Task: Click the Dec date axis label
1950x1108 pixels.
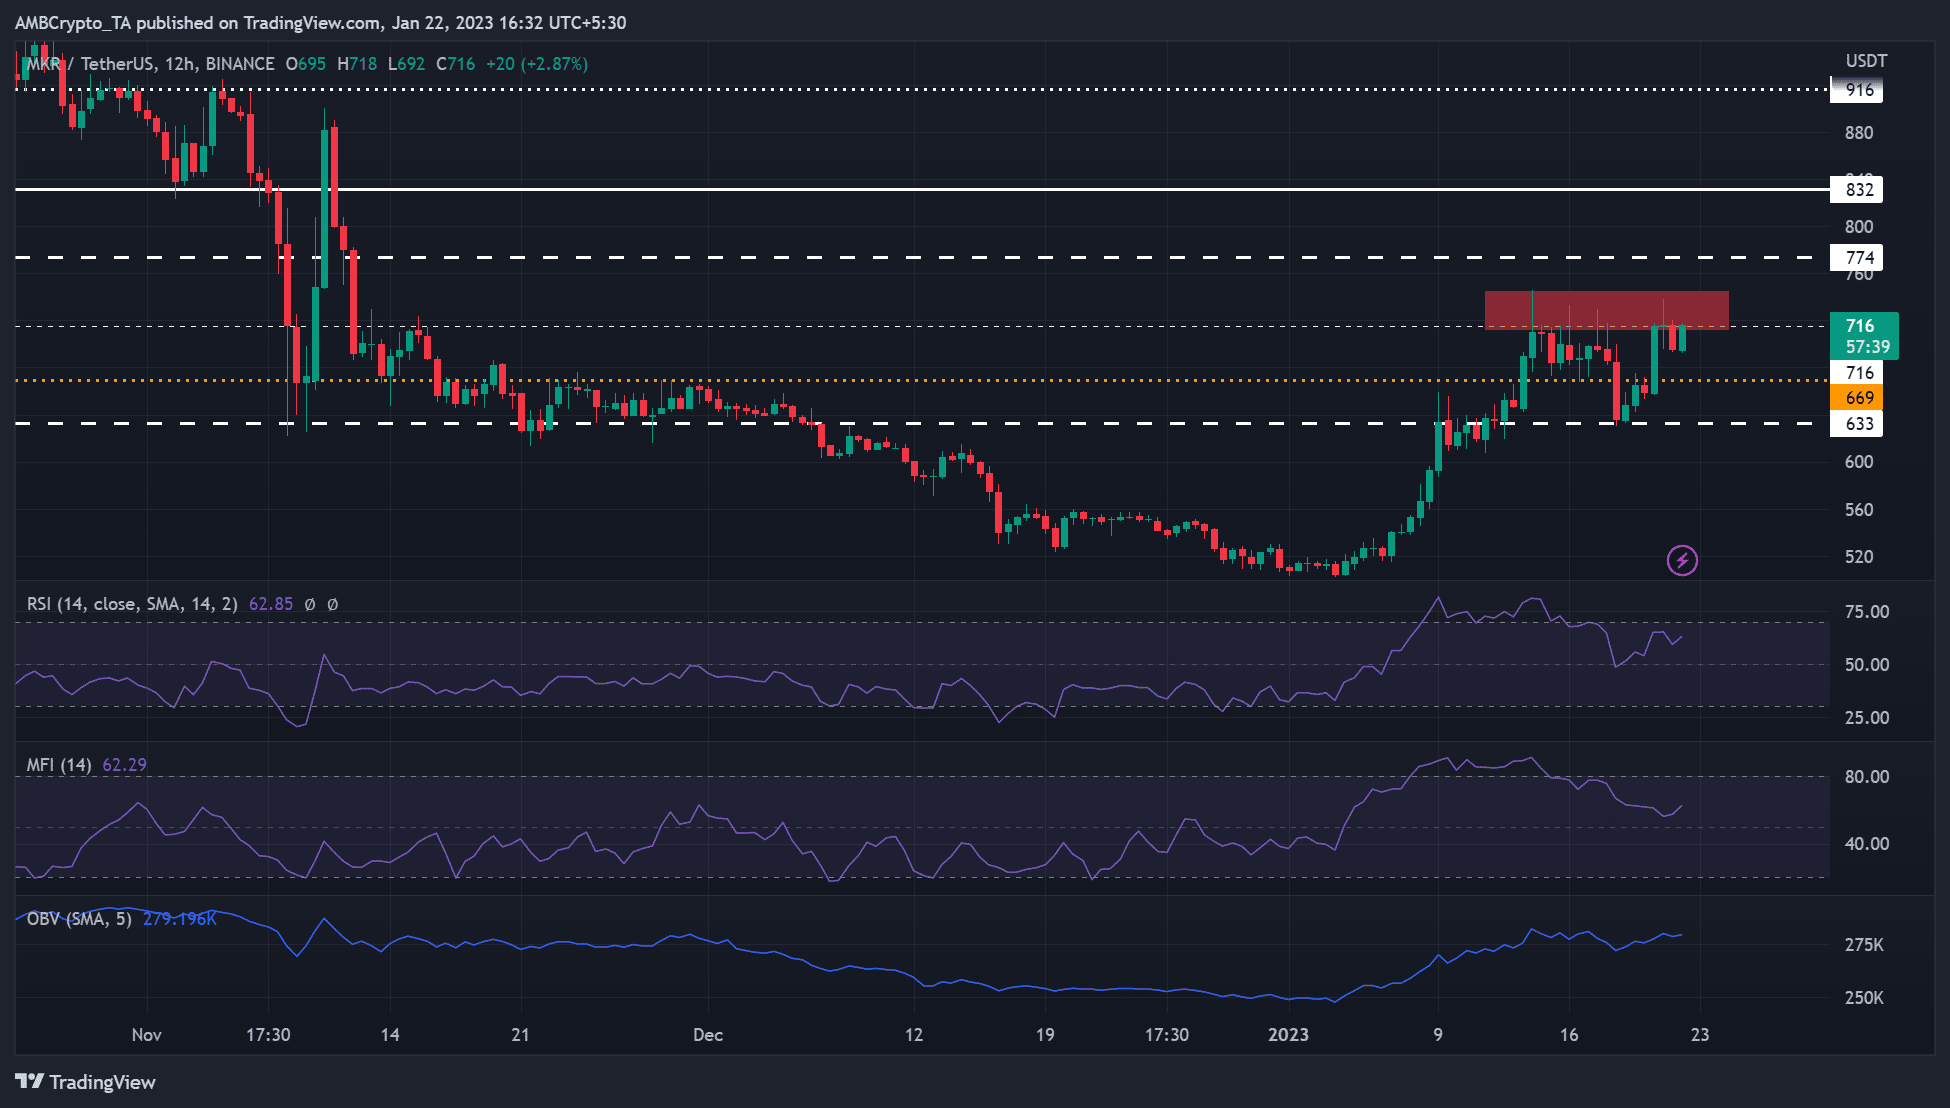Action: click(708, 1035)
